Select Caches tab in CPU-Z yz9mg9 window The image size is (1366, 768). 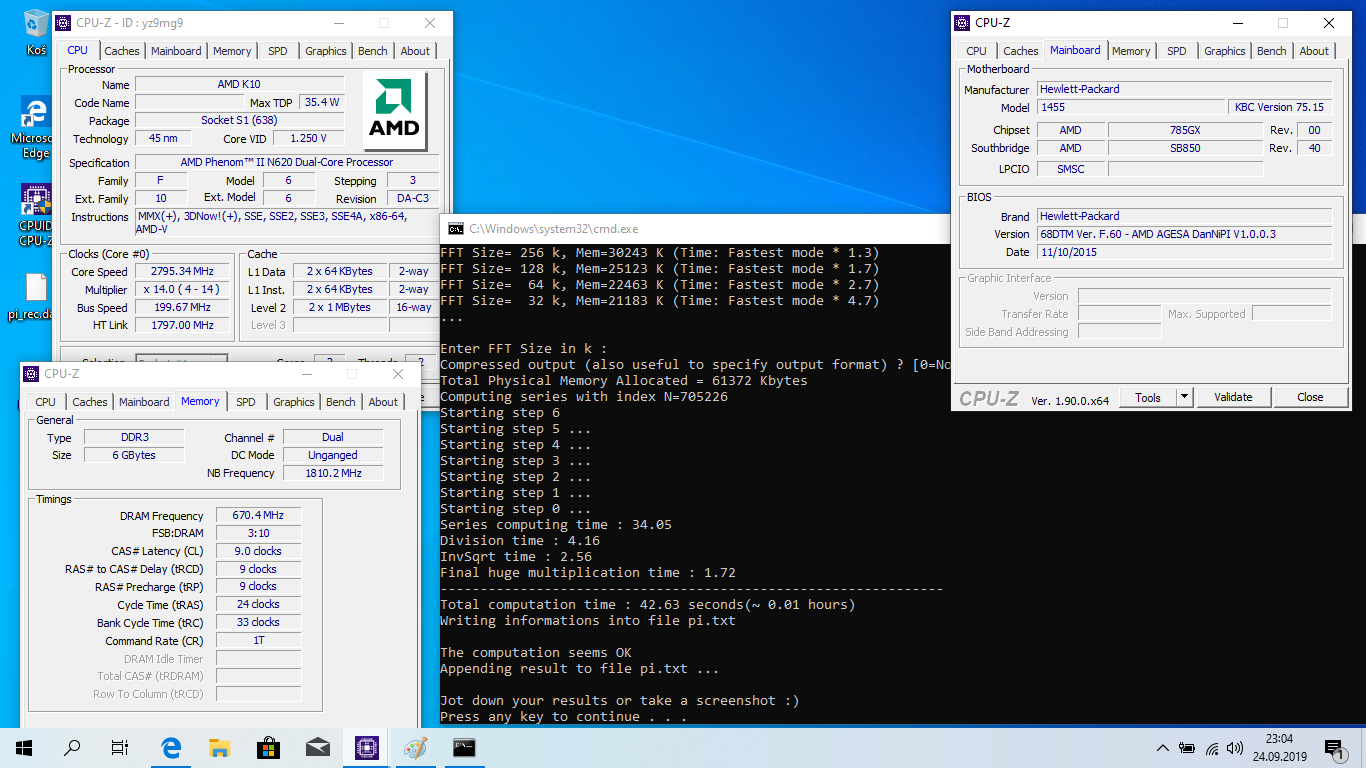pyautogui.click(x=122, y=51)
